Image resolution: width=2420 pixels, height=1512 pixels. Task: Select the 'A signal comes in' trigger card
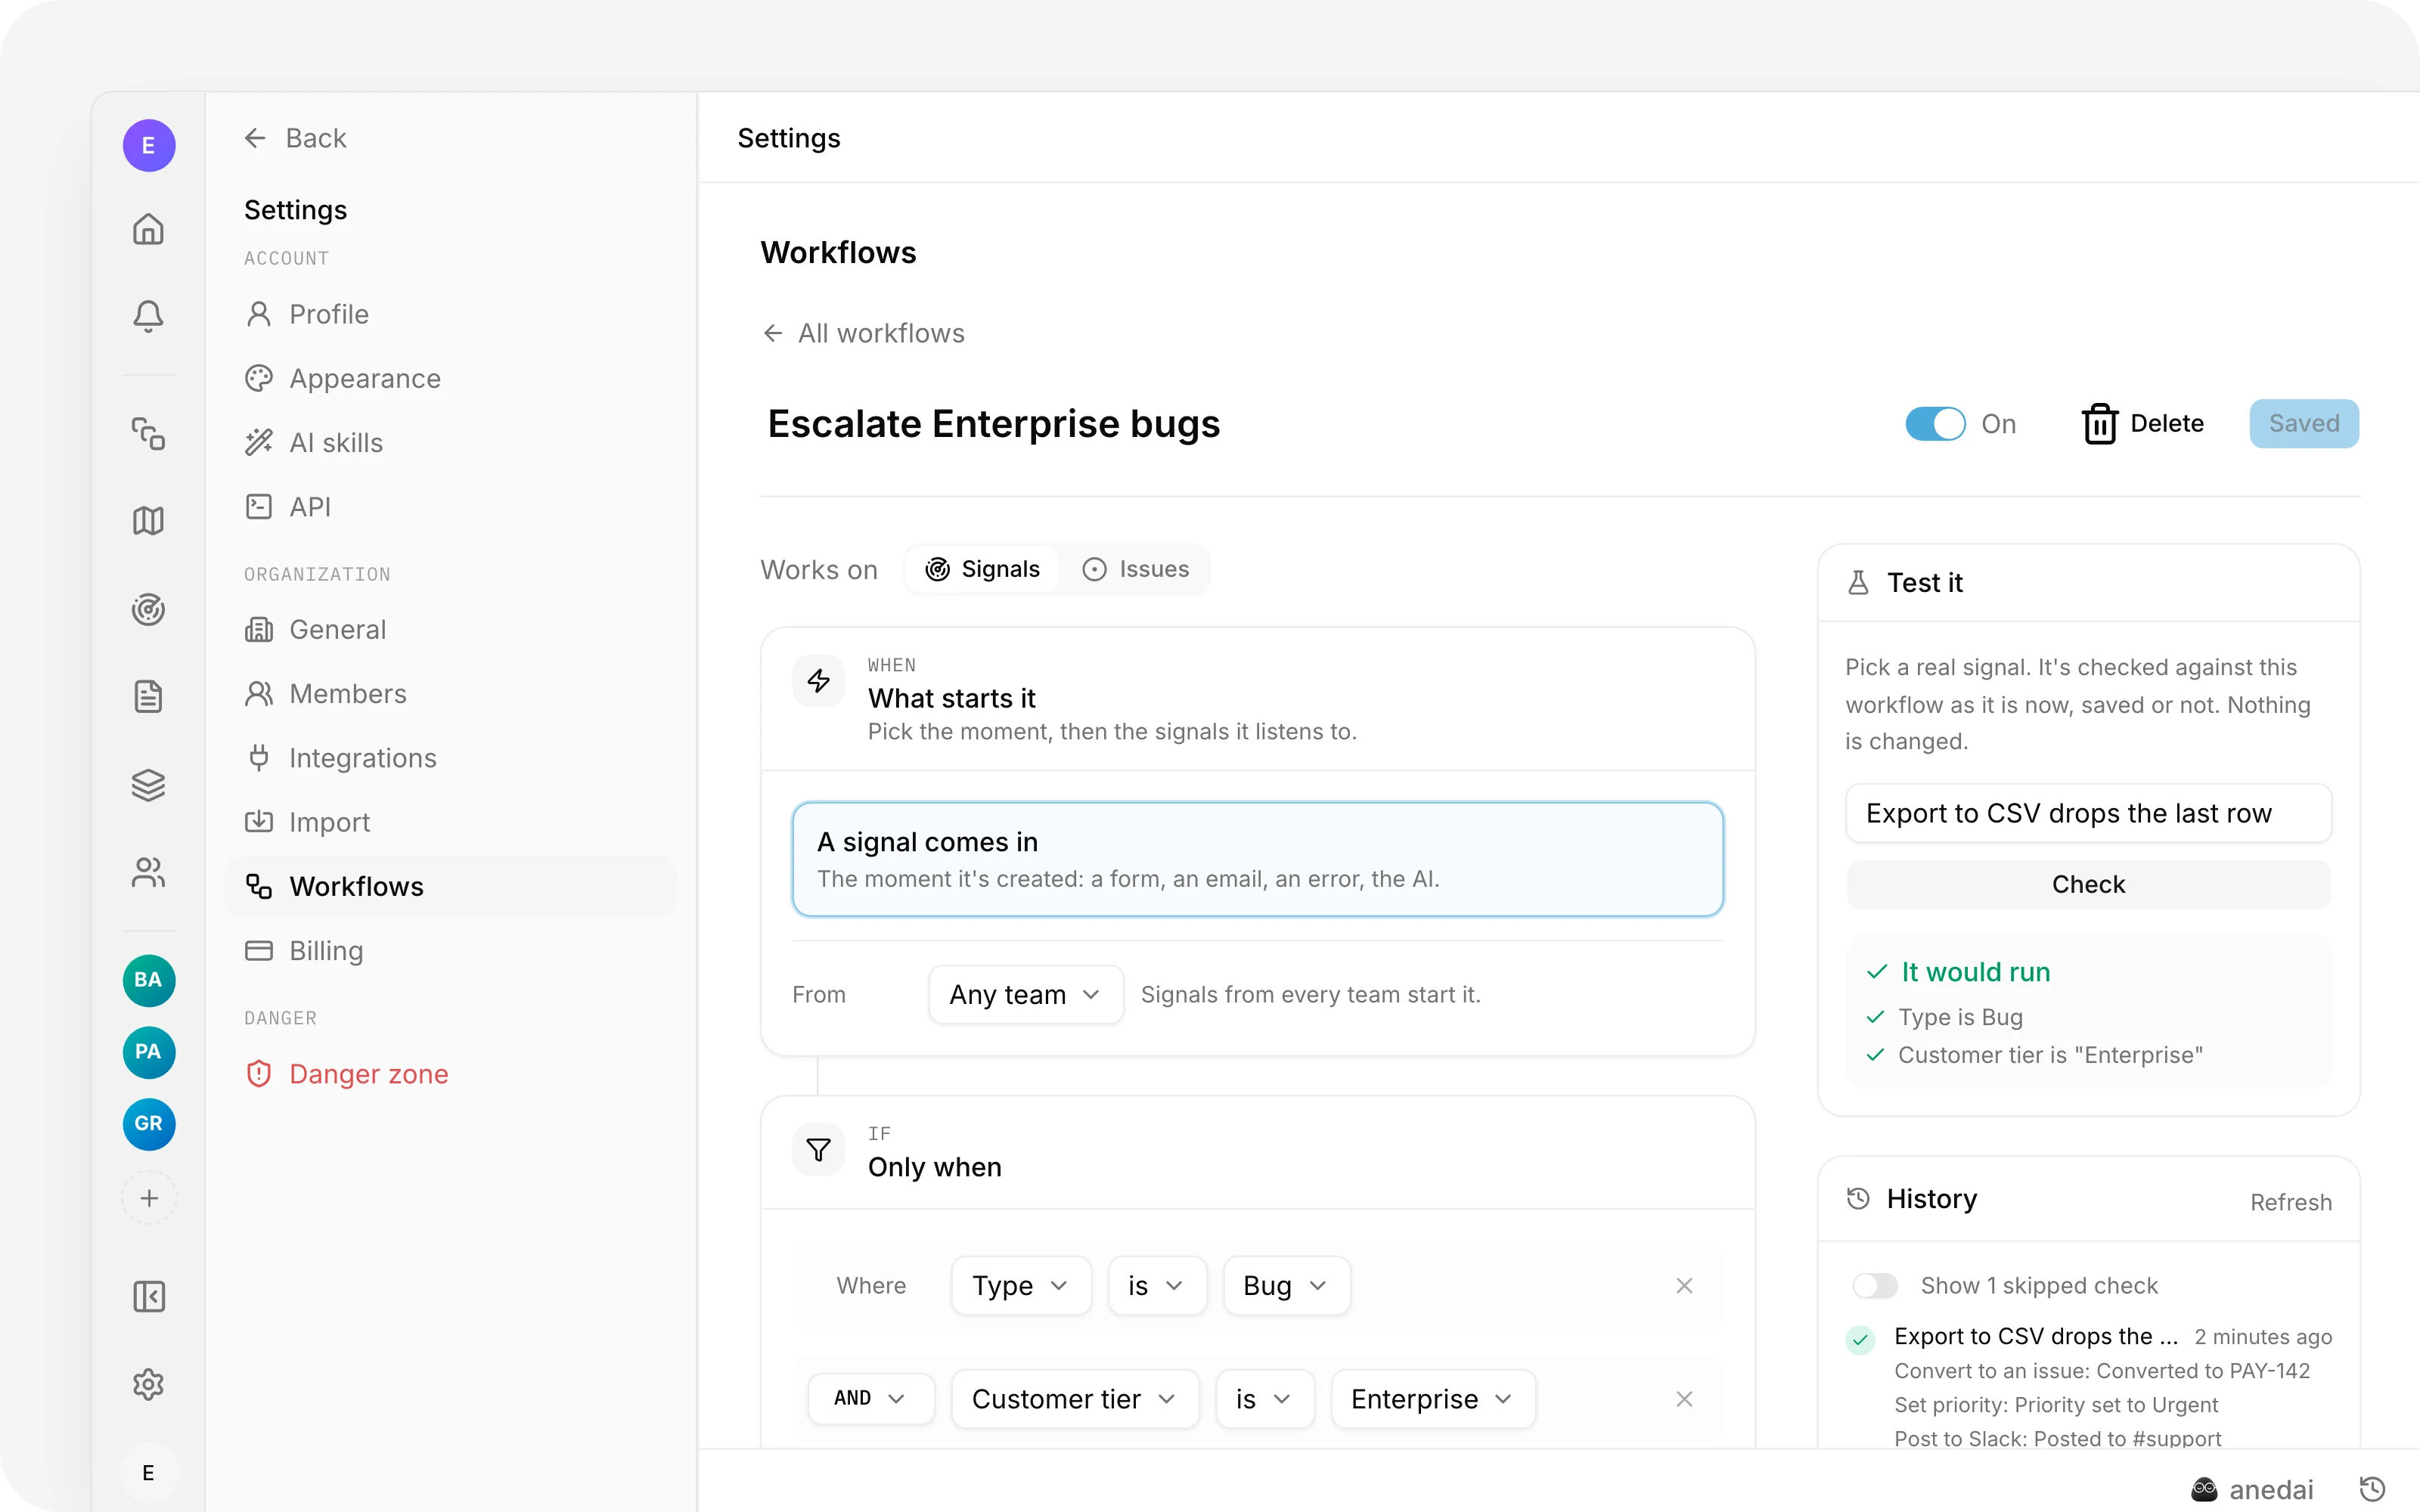[x=1258, y=859]
